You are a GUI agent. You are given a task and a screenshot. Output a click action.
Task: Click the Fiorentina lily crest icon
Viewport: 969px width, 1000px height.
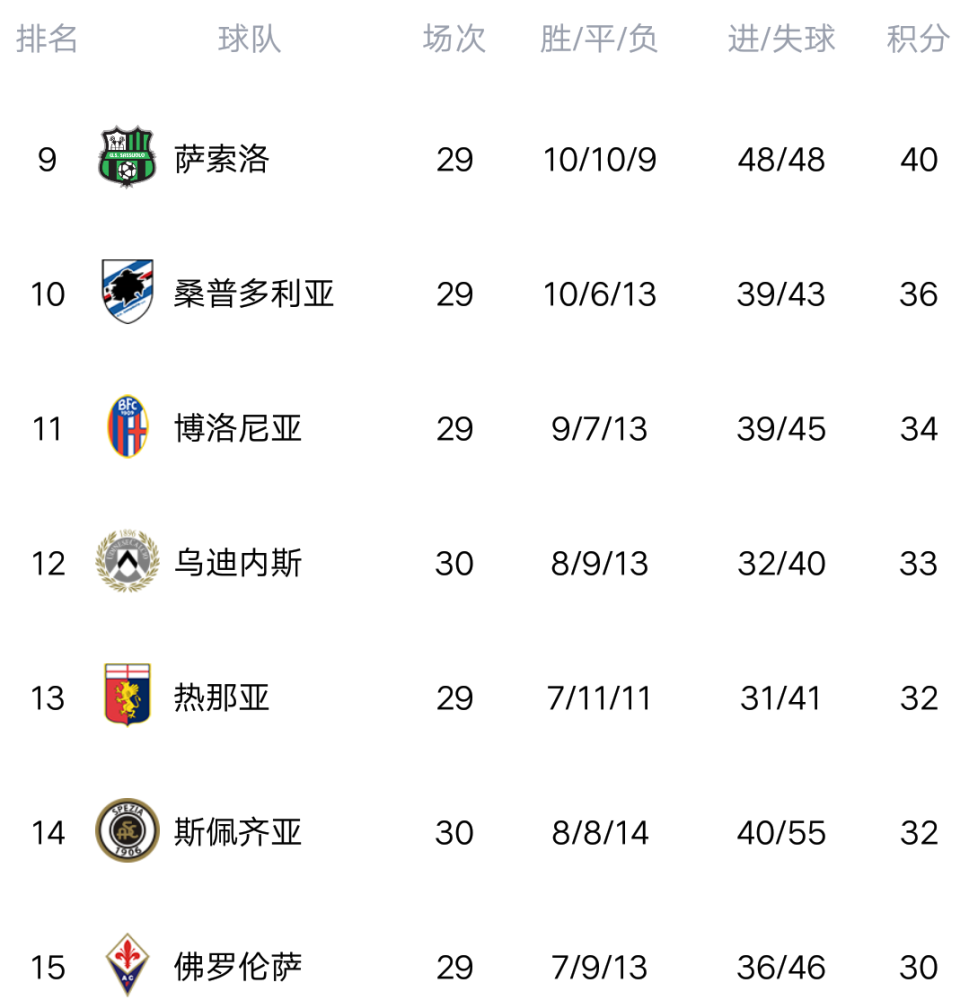(128, 965)
